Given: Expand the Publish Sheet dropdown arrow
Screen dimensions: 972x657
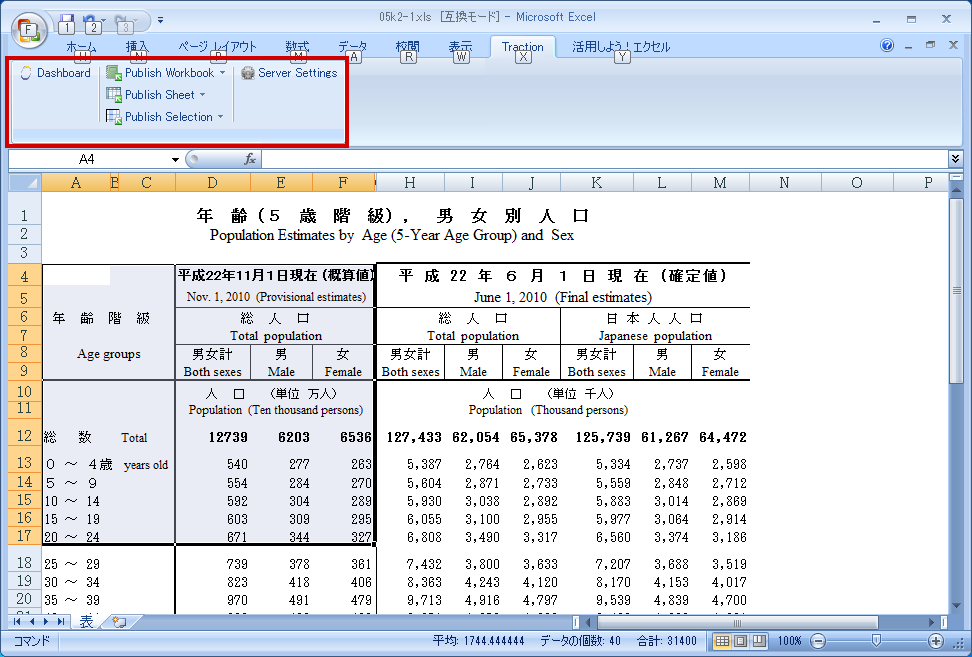Looking at the screenshot, I should click(203, 95).
